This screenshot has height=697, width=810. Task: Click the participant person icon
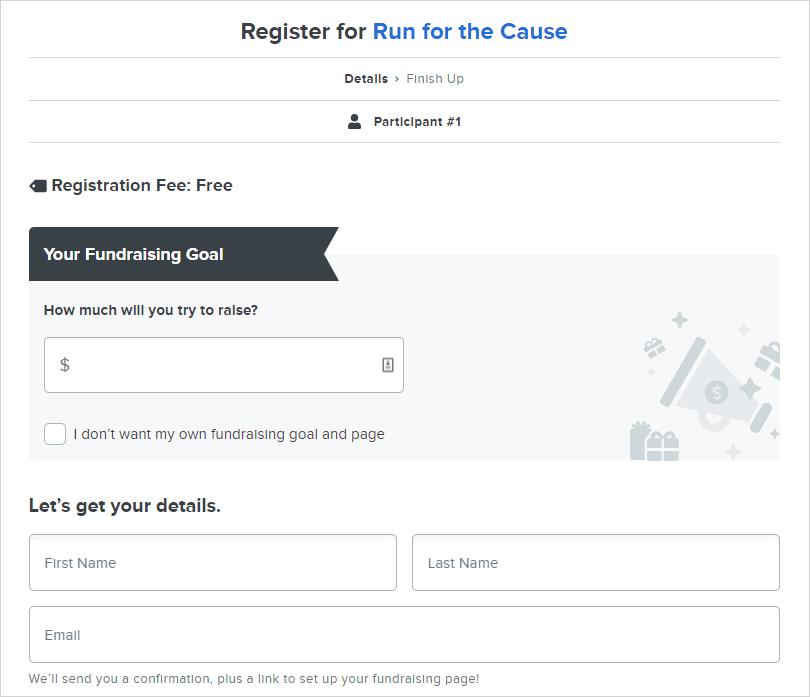tap(354, 121)
